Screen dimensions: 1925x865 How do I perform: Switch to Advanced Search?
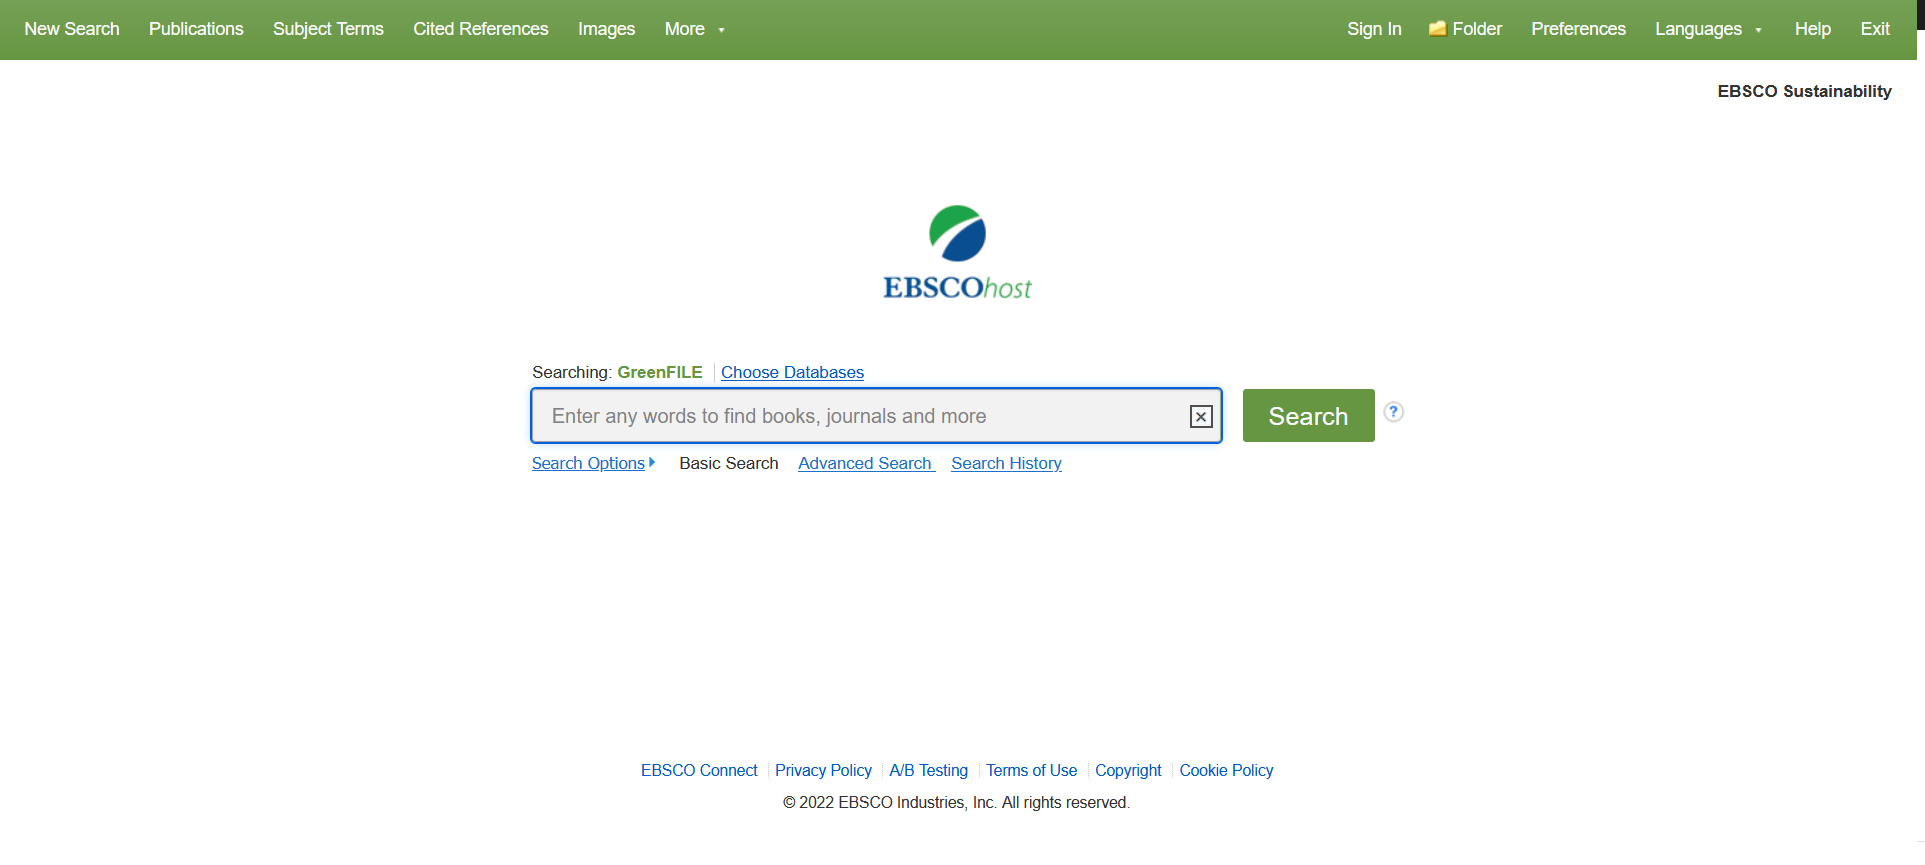coord(866,463)
